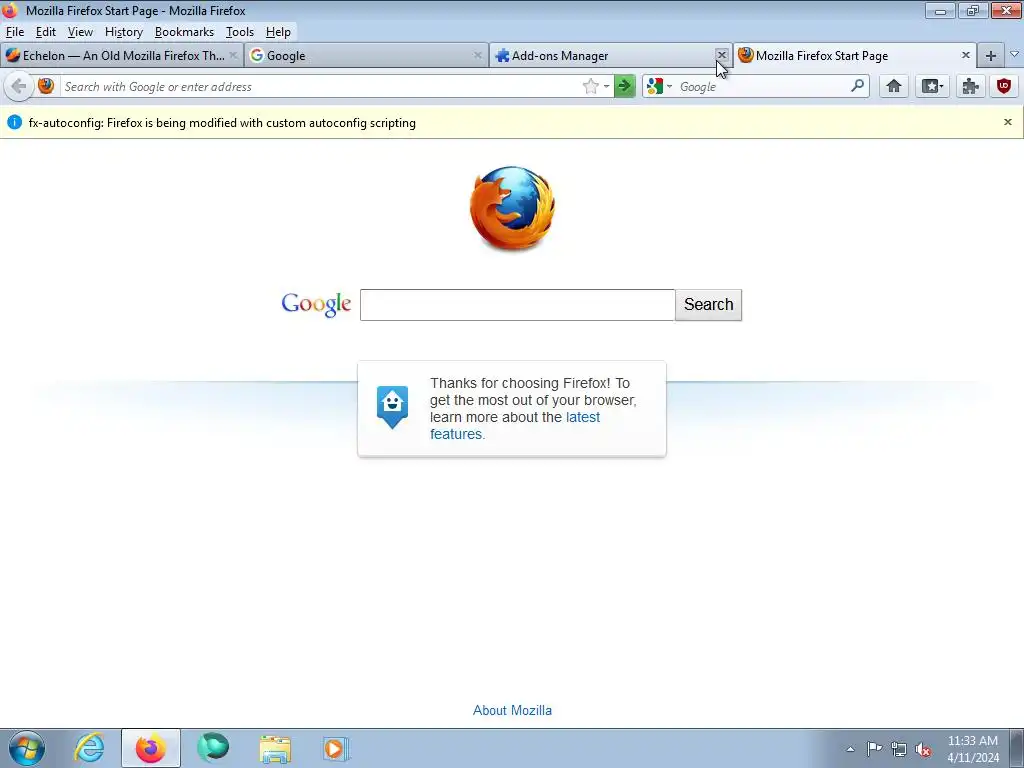Image resolution: width=1024 pixels, height=768 pixels.
Task: Click the Back navigation arrow button
Action: coord(19,86)
